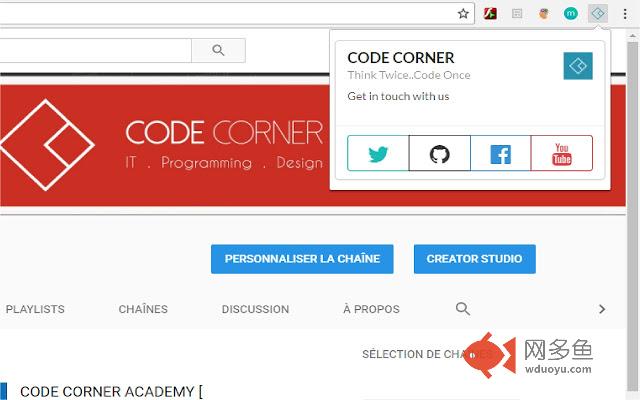Click the channel banner diamond logo
The image size is (640, 400).
point(47,145)
